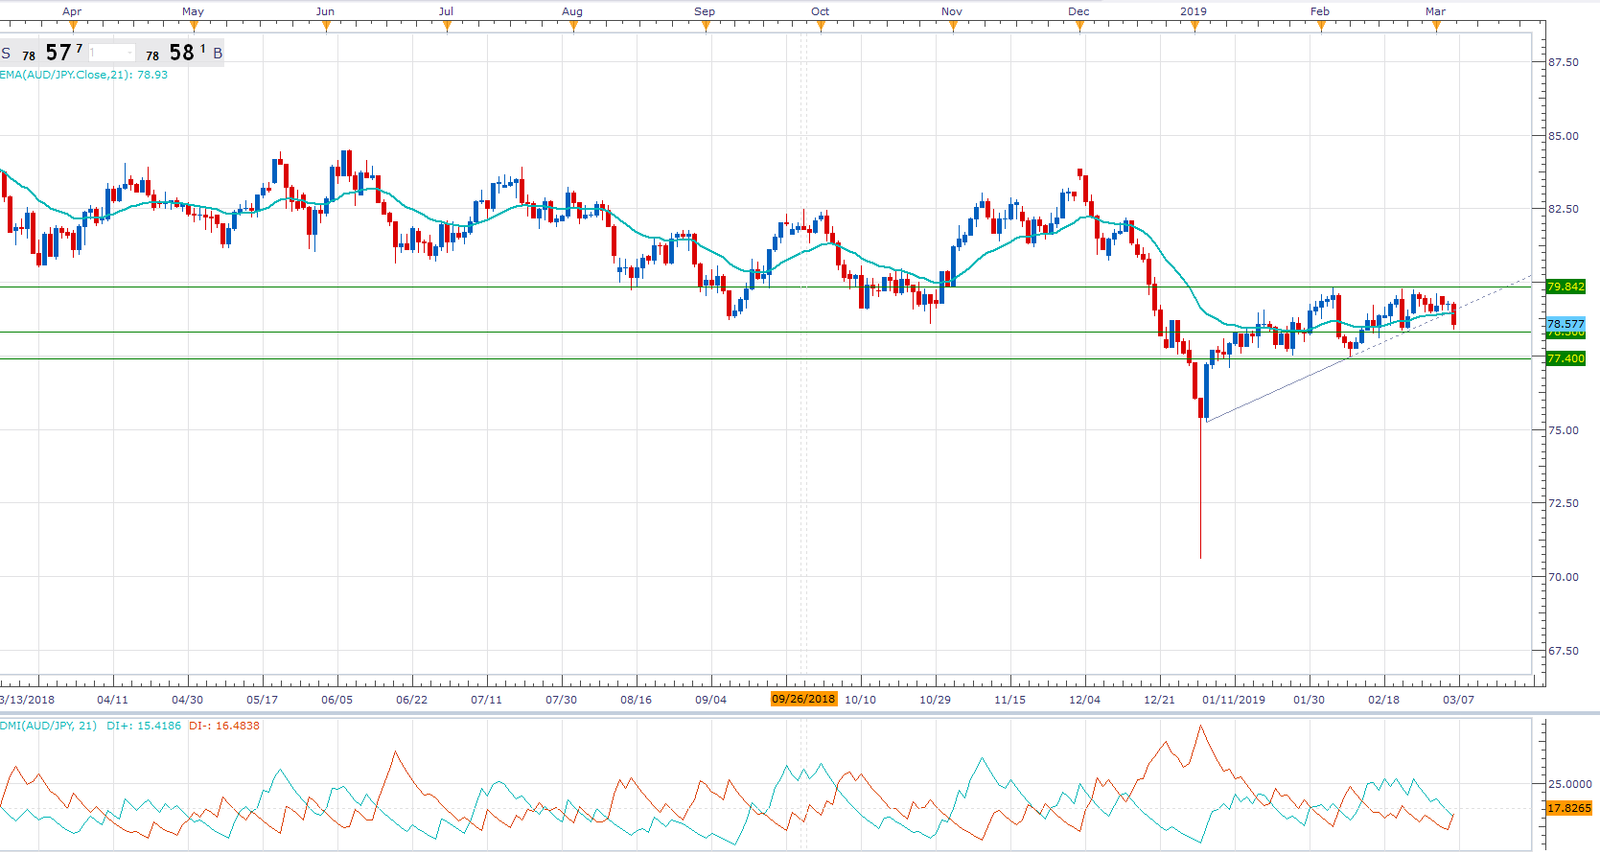Click the 82.50 price axis label
1600x852 pixels.
coord(1563,209)
